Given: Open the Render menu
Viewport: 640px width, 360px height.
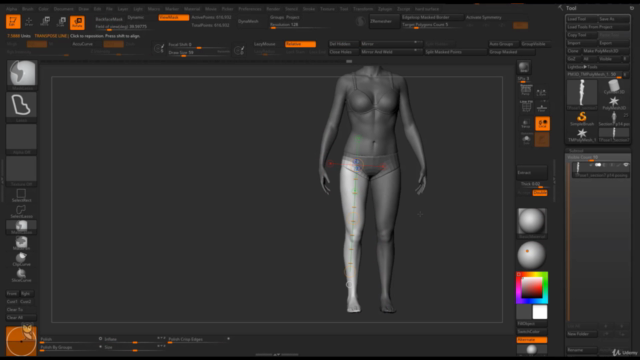Looking at the screenshot, I should tap(273, 9).
